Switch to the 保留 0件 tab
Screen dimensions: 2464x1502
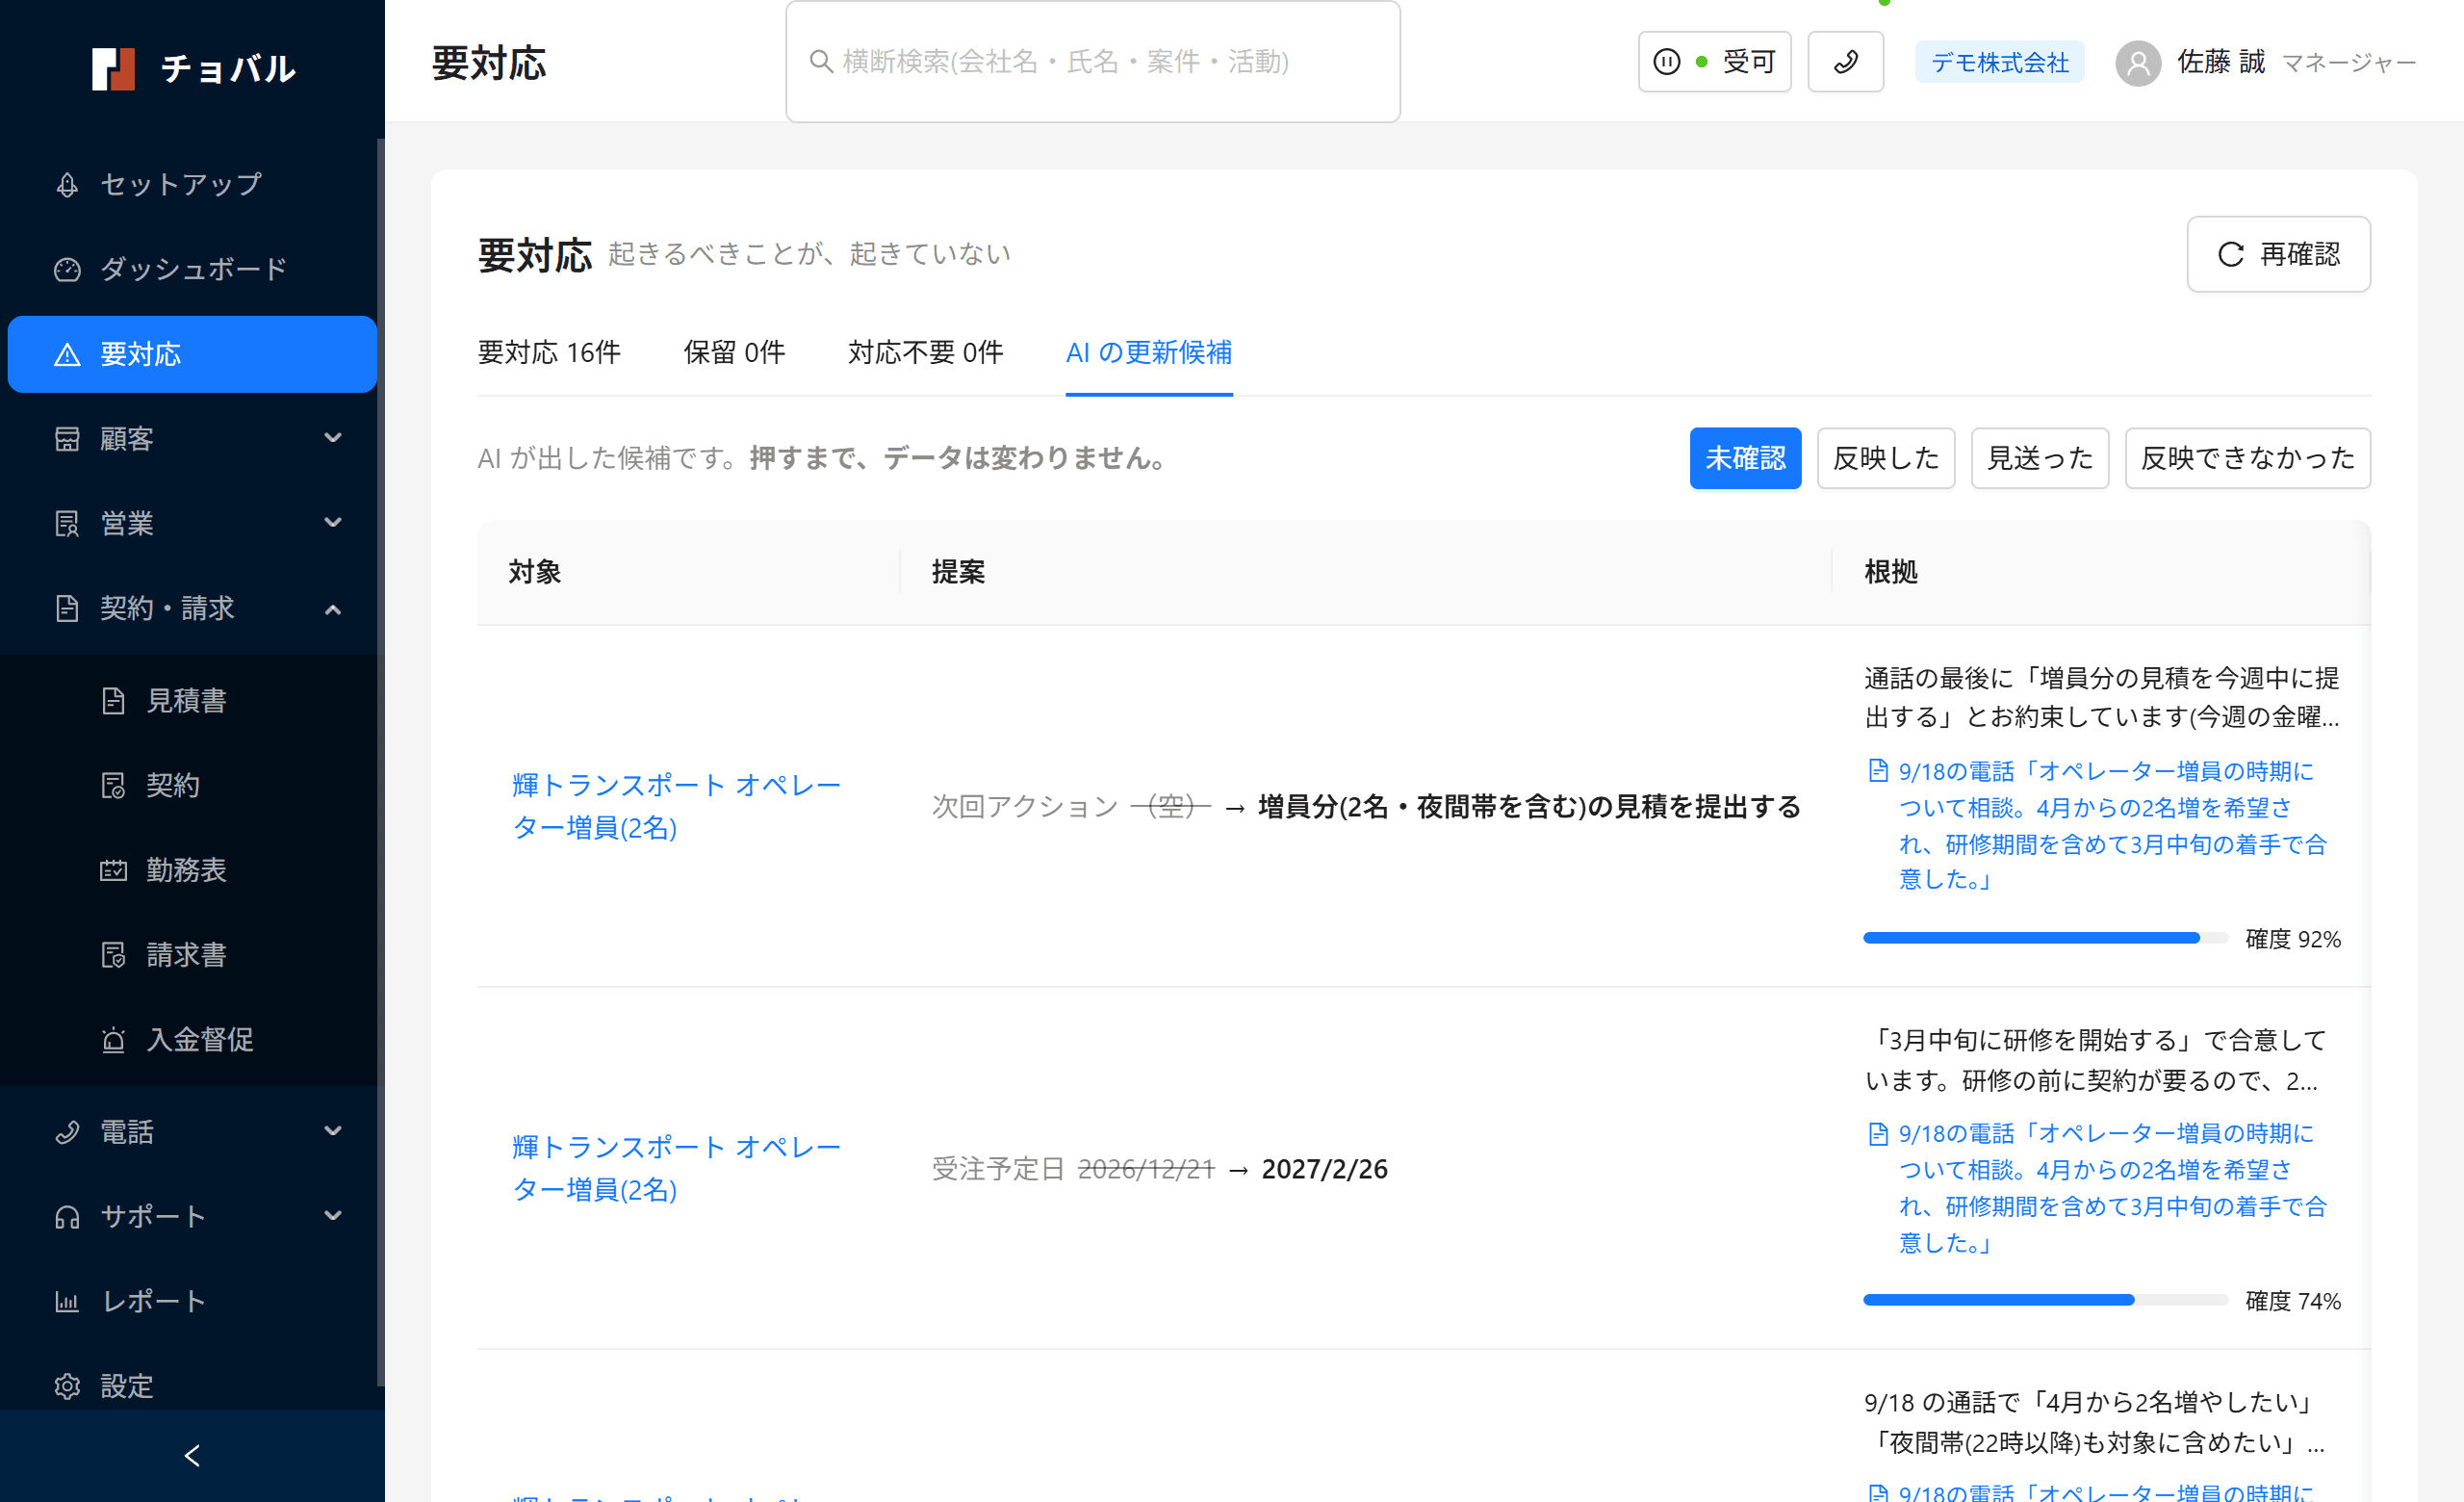tap(734, 353)
